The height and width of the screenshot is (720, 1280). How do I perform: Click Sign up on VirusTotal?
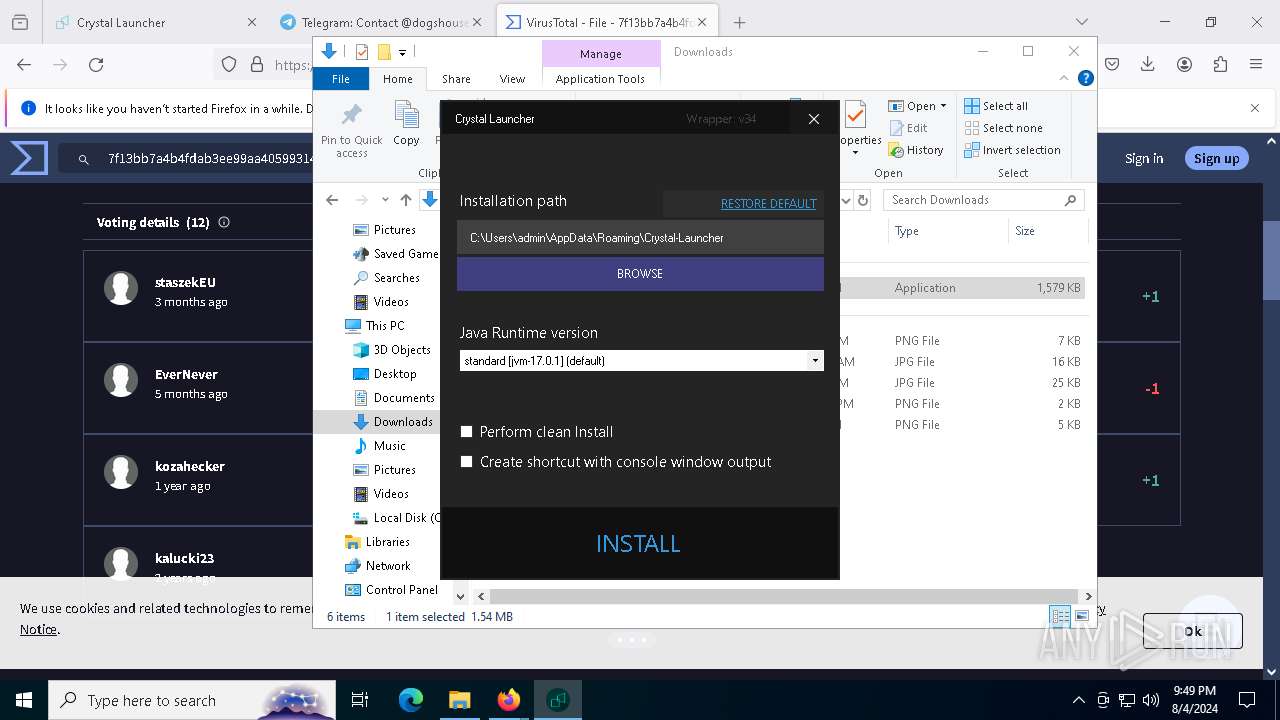click(x=1216, y=158)
